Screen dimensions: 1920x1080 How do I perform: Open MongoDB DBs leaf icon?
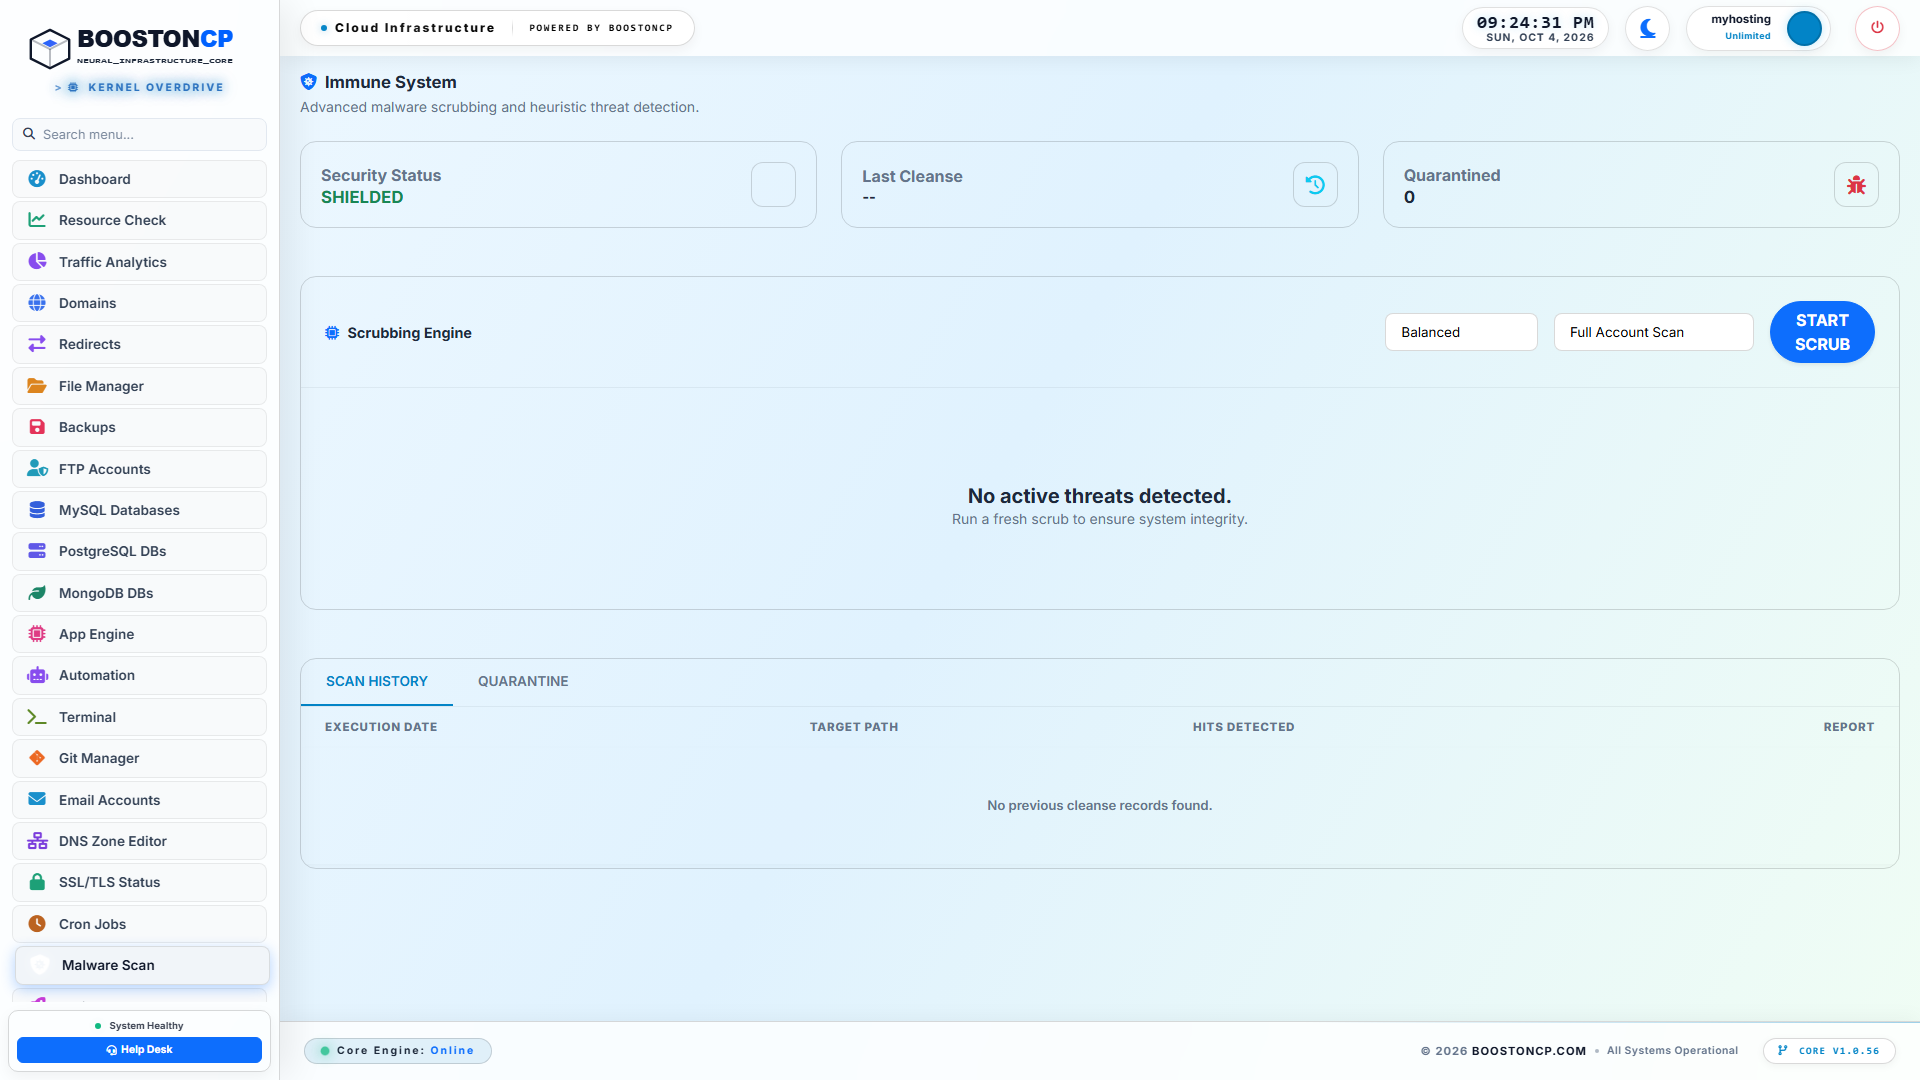(37, 593)
